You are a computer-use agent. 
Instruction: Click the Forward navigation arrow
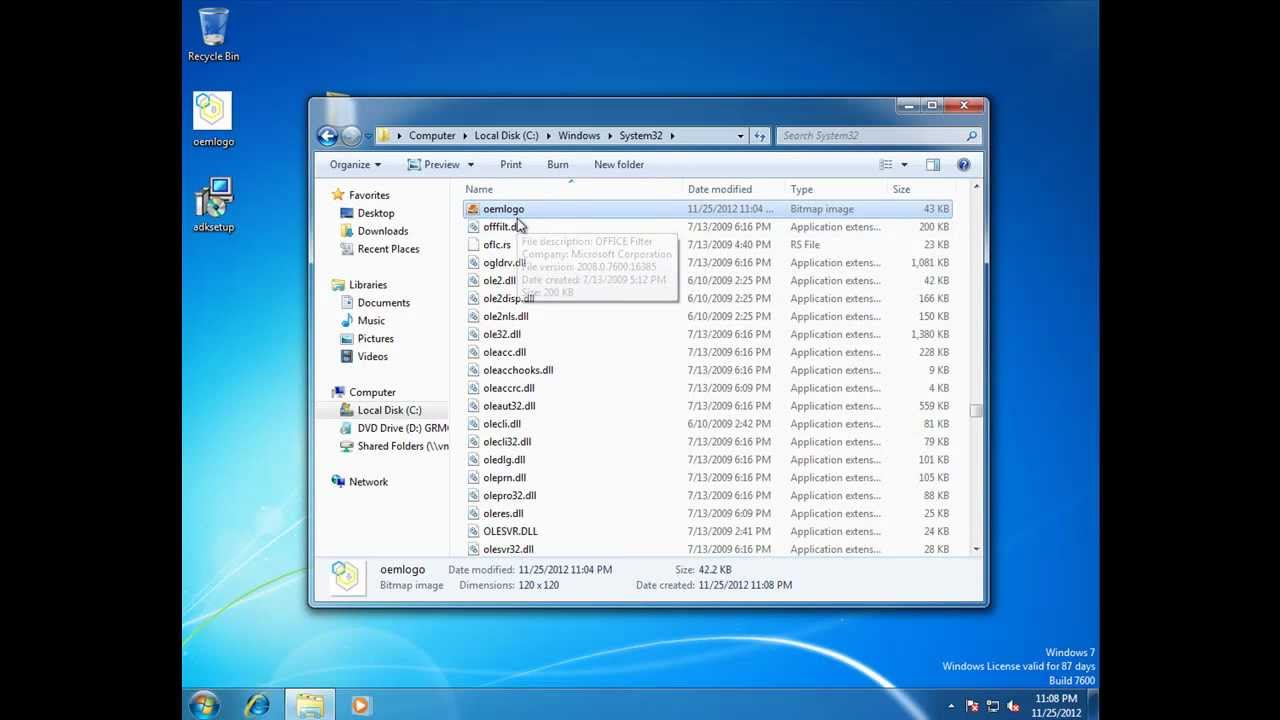(x=351, y=136)
